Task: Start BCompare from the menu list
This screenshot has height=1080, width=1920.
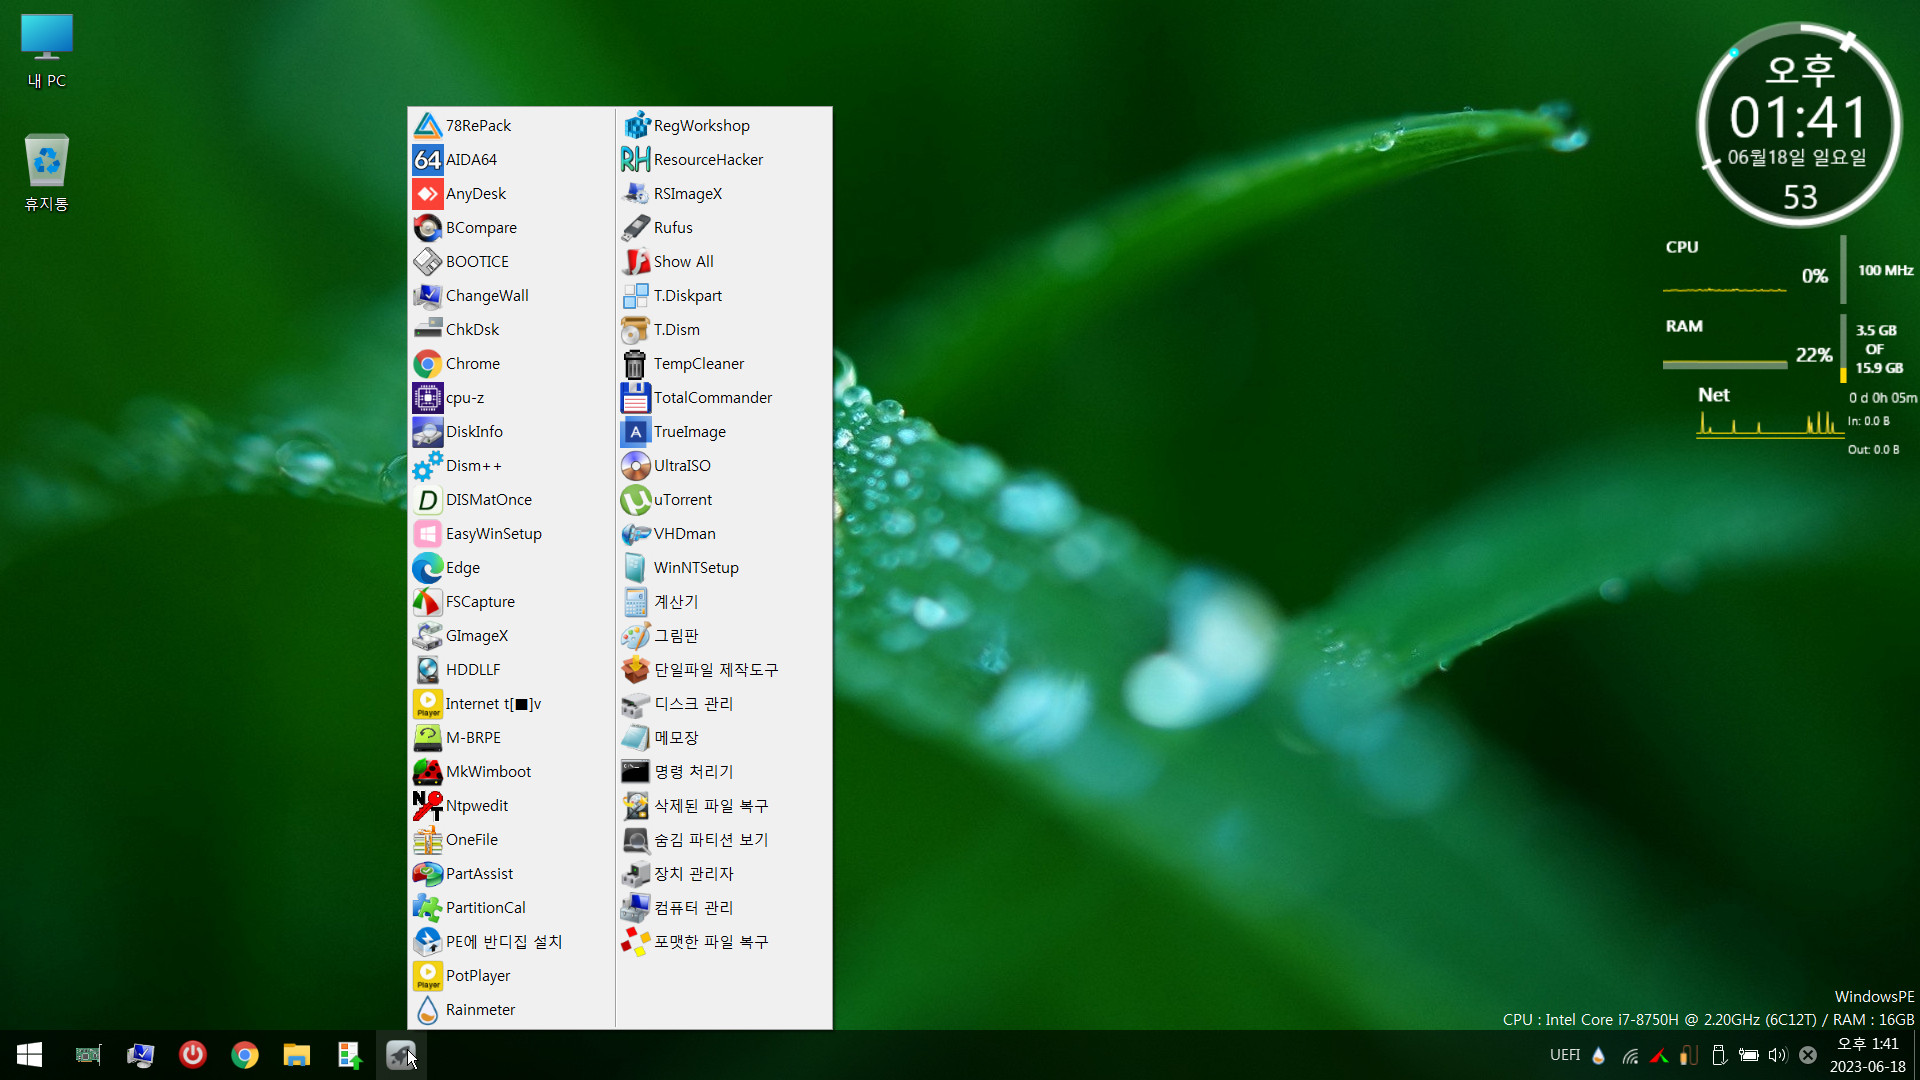Action: point(511,228)
